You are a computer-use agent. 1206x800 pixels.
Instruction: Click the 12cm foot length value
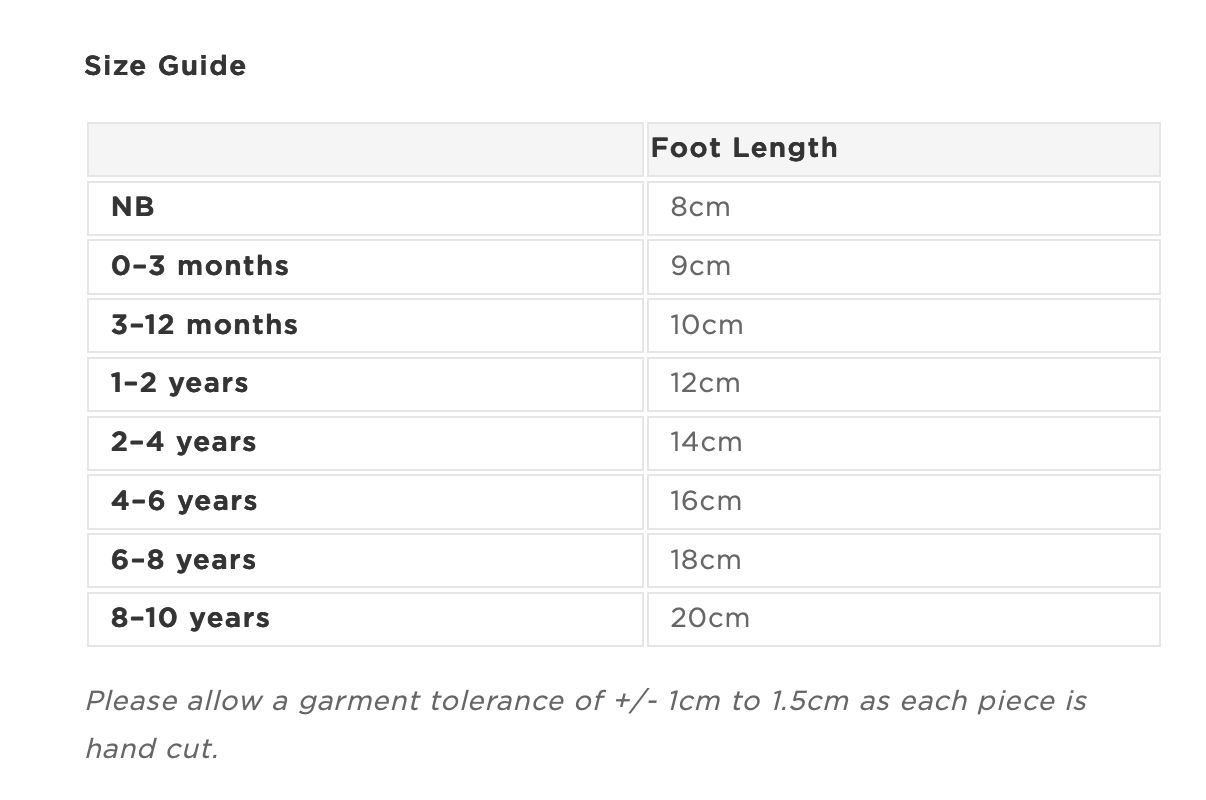pyautogui.click(x=705, y=383)
